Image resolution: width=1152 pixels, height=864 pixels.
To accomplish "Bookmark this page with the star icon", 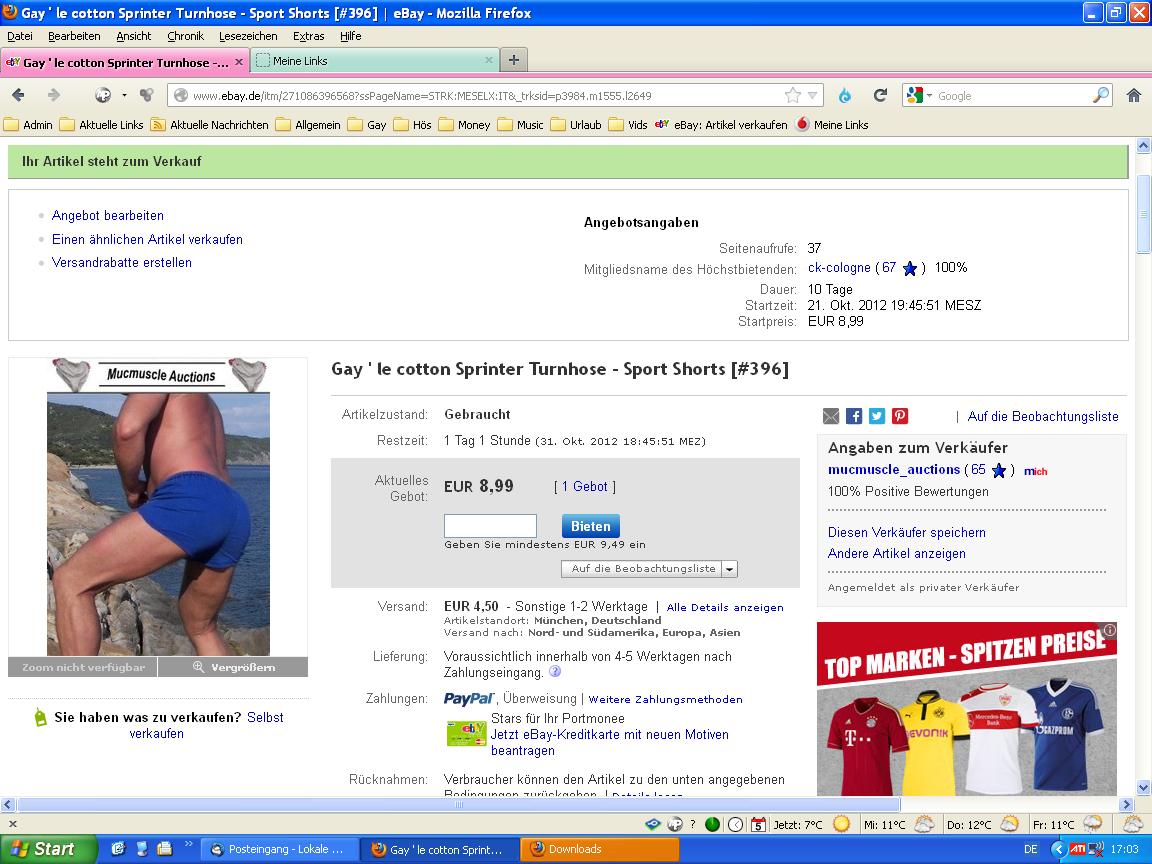I will [793, 96].
